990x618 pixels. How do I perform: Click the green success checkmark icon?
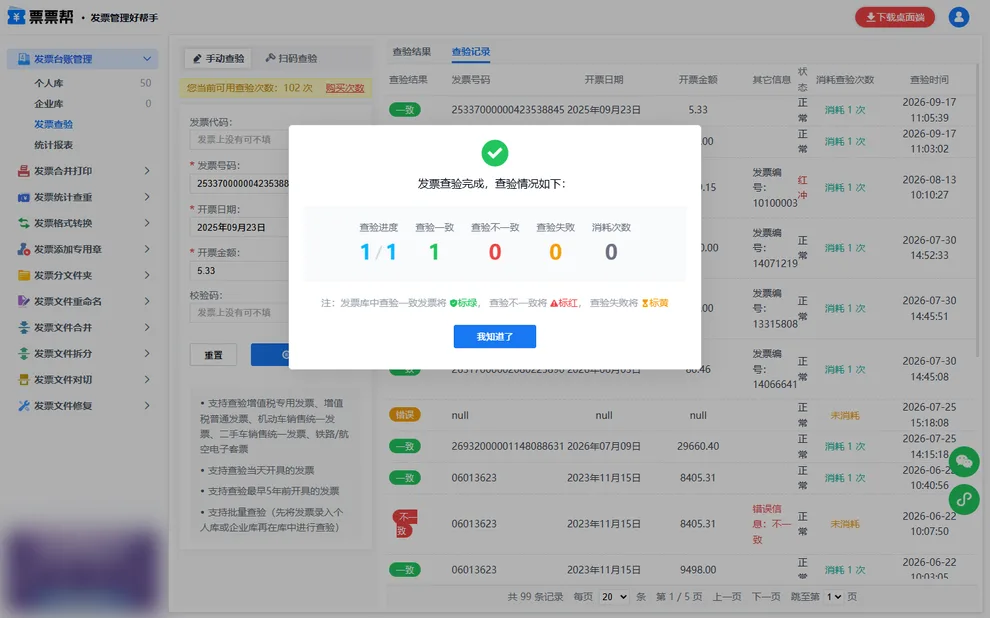(x=494, y=153)
